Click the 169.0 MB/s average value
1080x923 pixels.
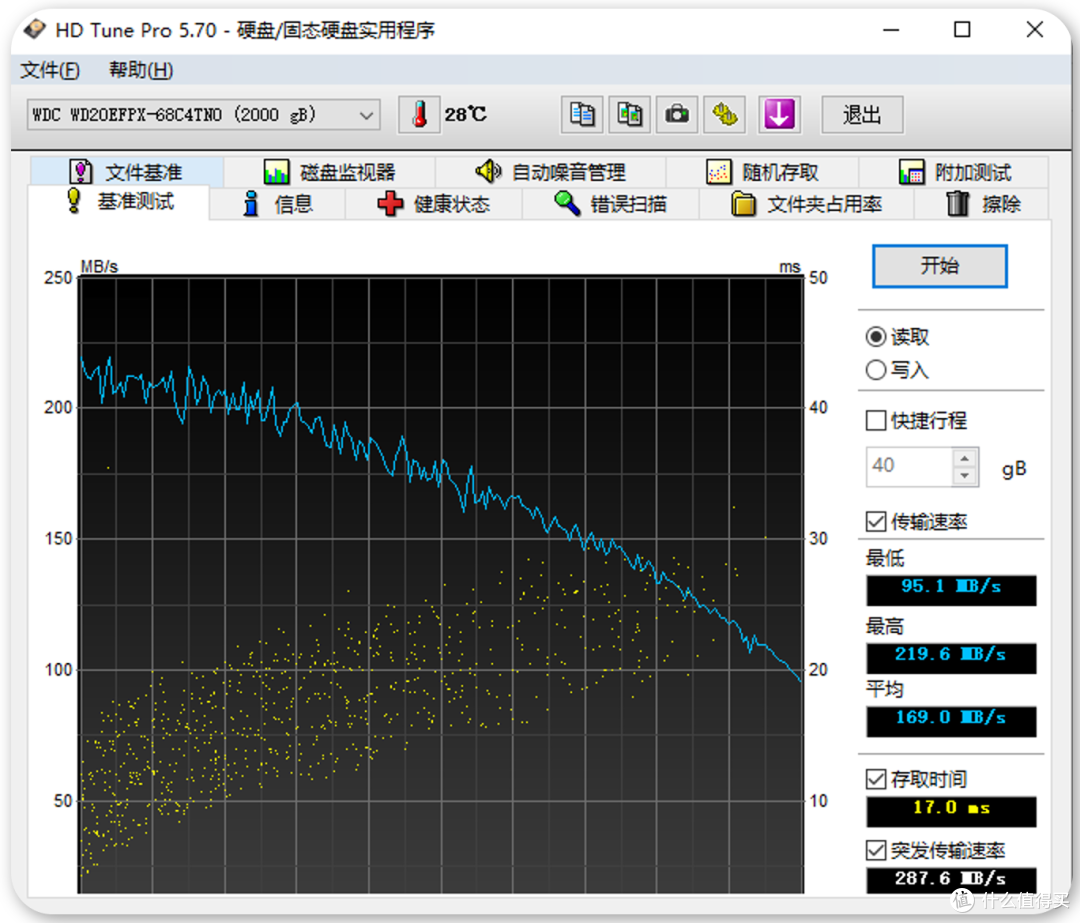951,721
